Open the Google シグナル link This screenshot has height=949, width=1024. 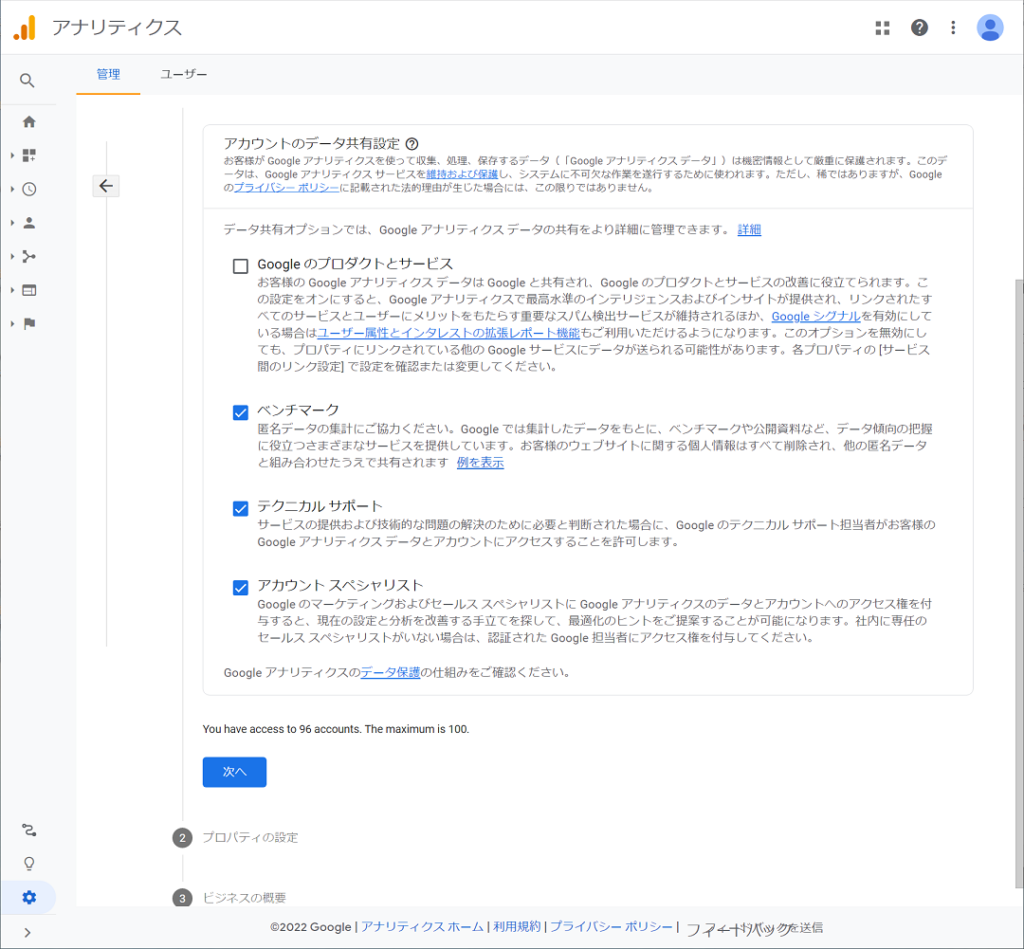point(816,316)
